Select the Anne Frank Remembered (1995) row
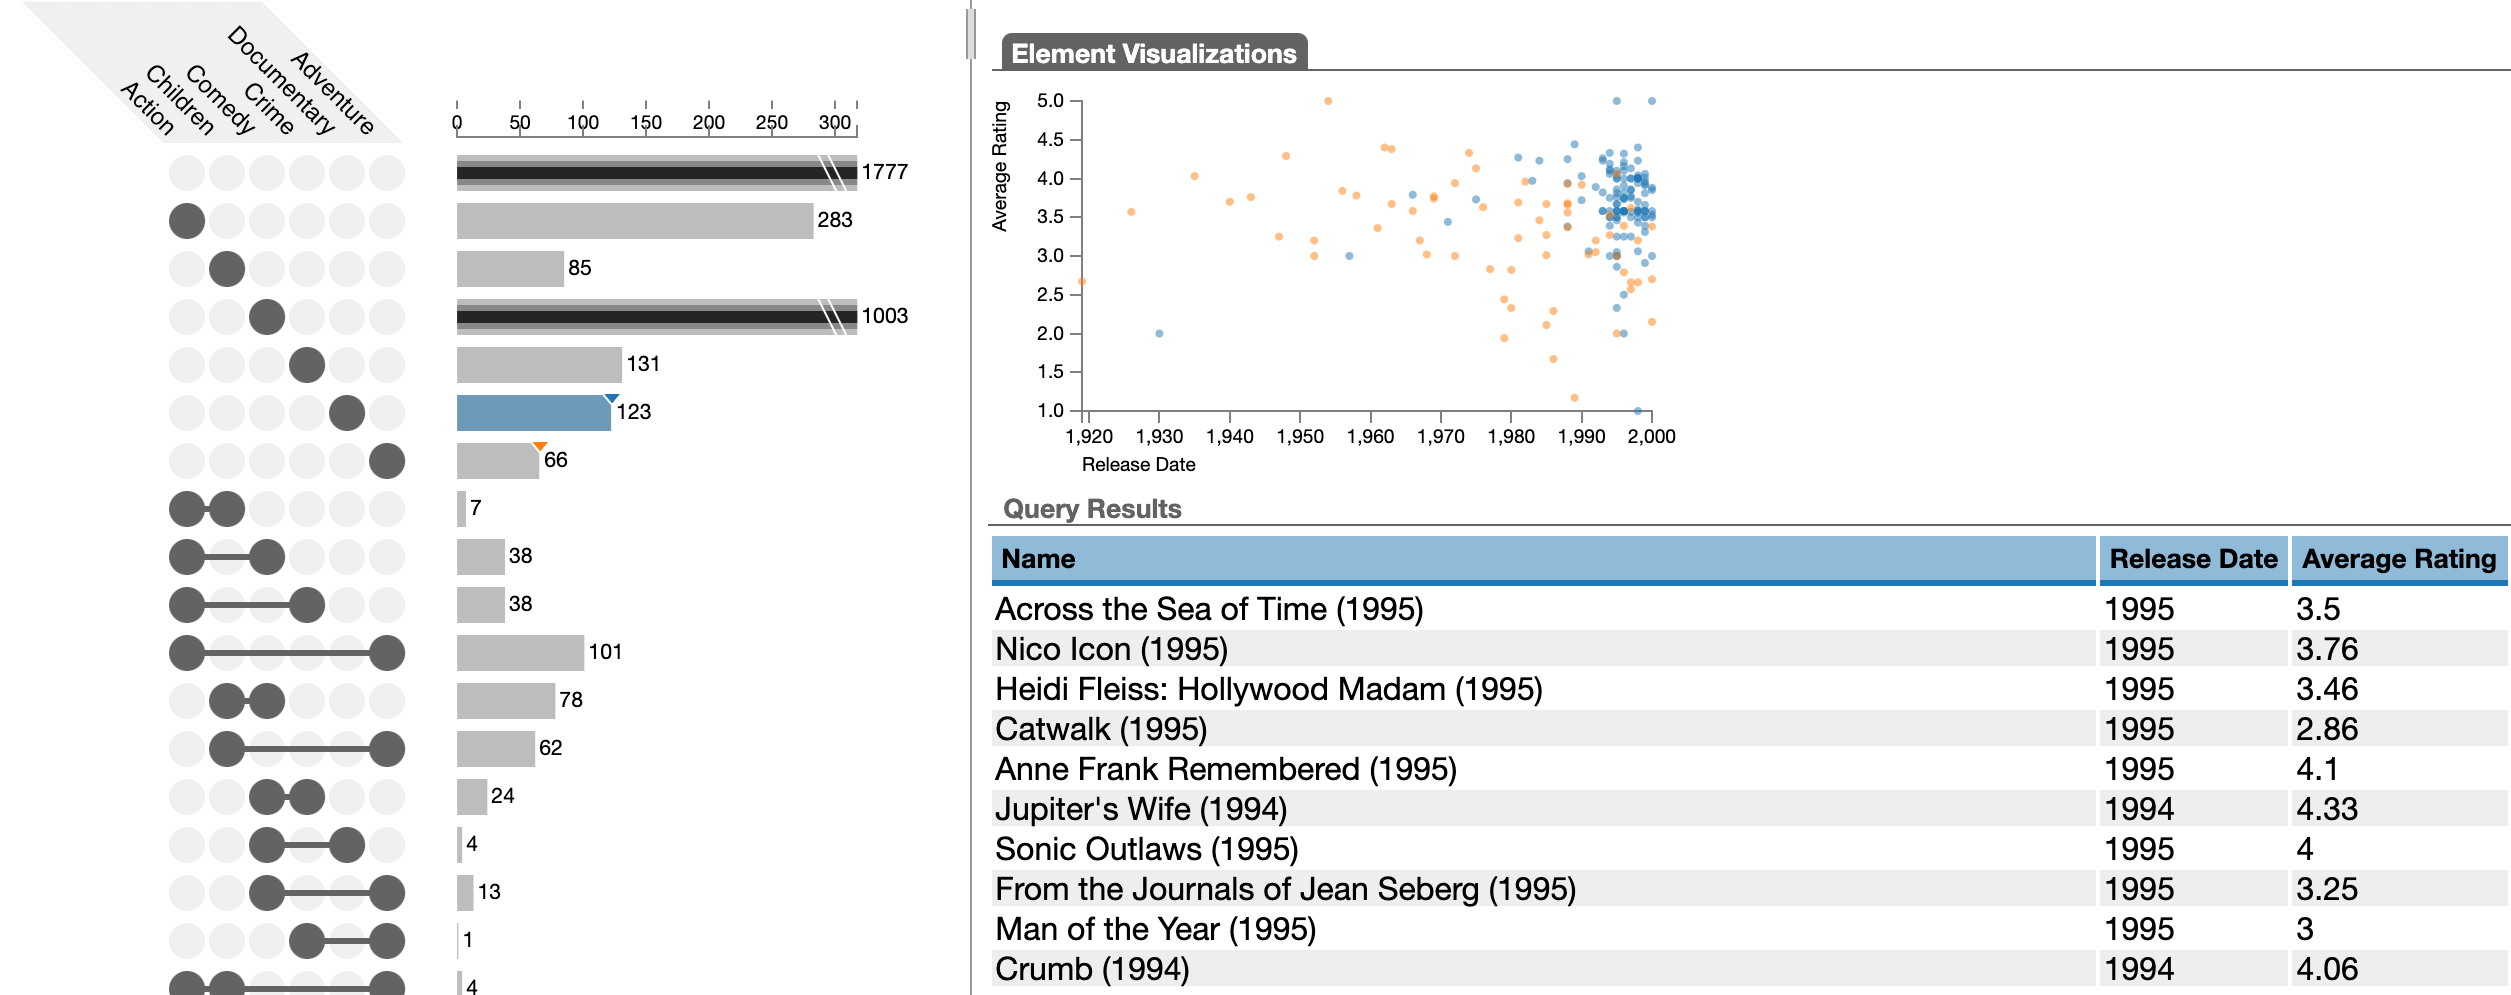Image resolution: width=2511 pixels, height=995 pixels. (1226, 769)
